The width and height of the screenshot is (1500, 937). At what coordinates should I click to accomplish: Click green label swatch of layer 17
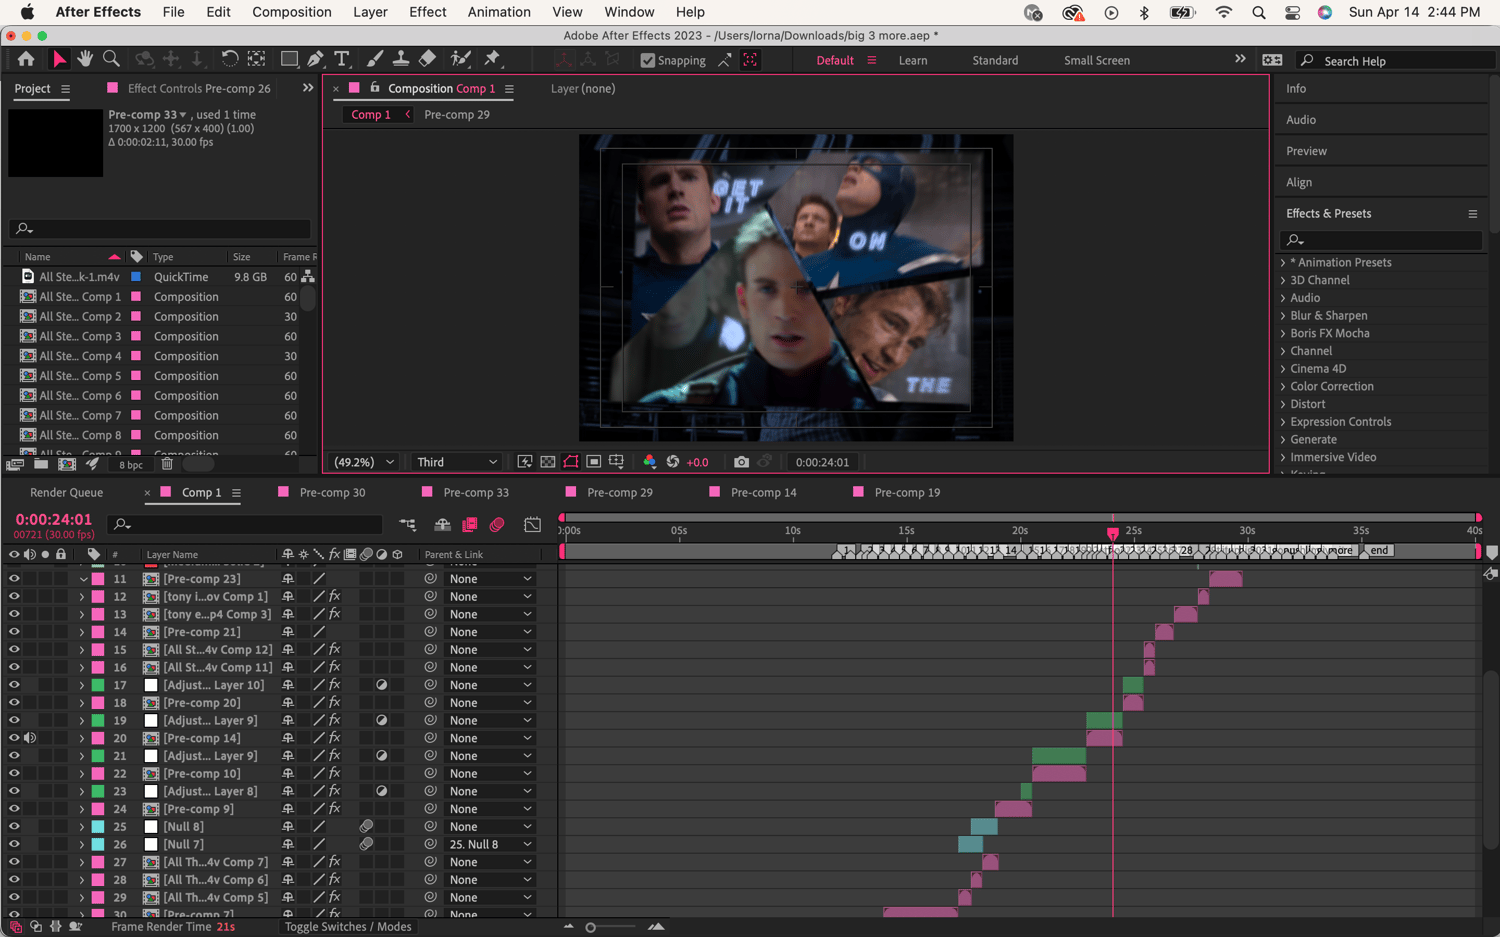pyautogui.click(x=98, y=685)
